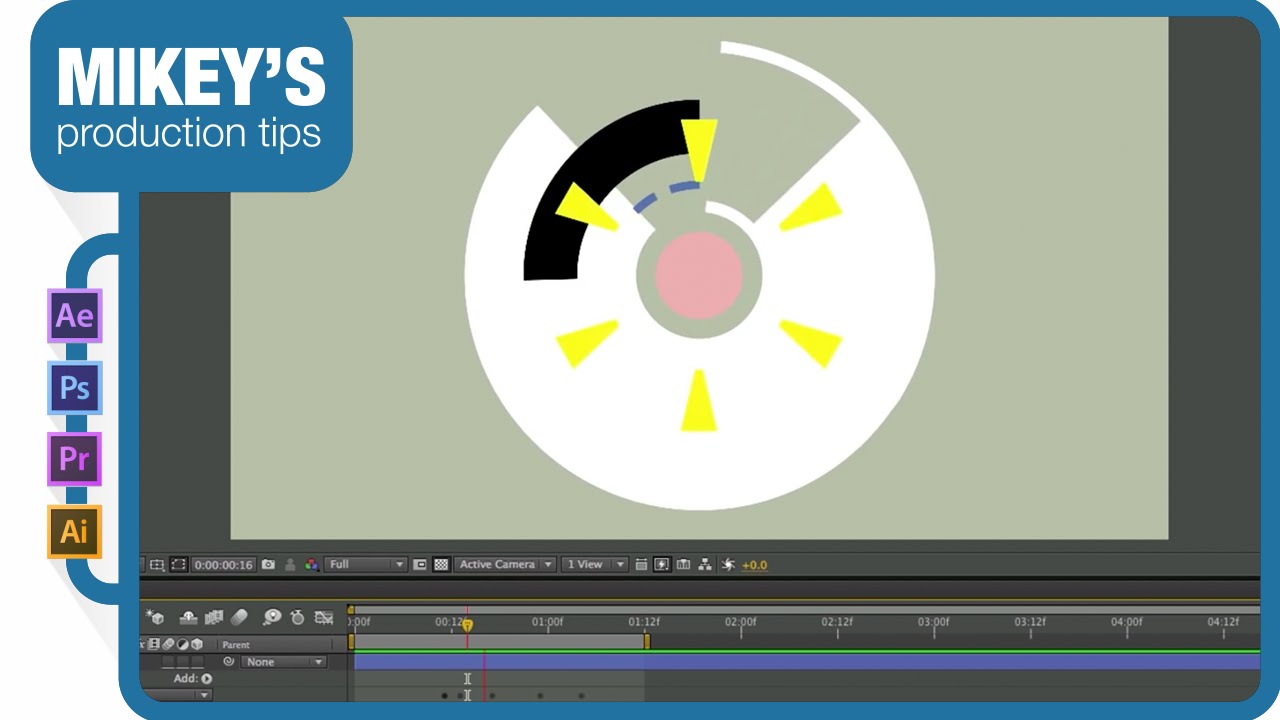Click the 02:12f mark on the time ruler

tap(837, 622)
